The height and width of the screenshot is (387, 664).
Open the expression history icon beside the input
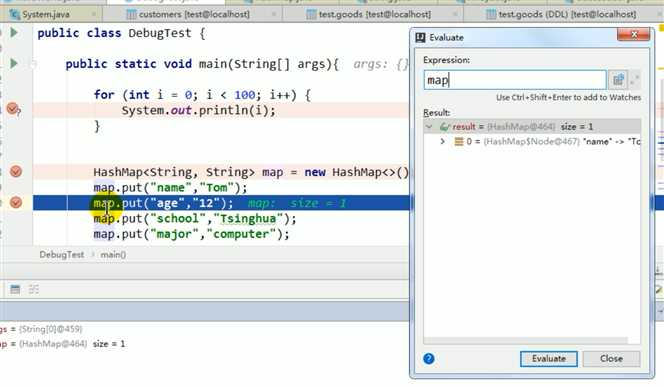tap(618, 80)
